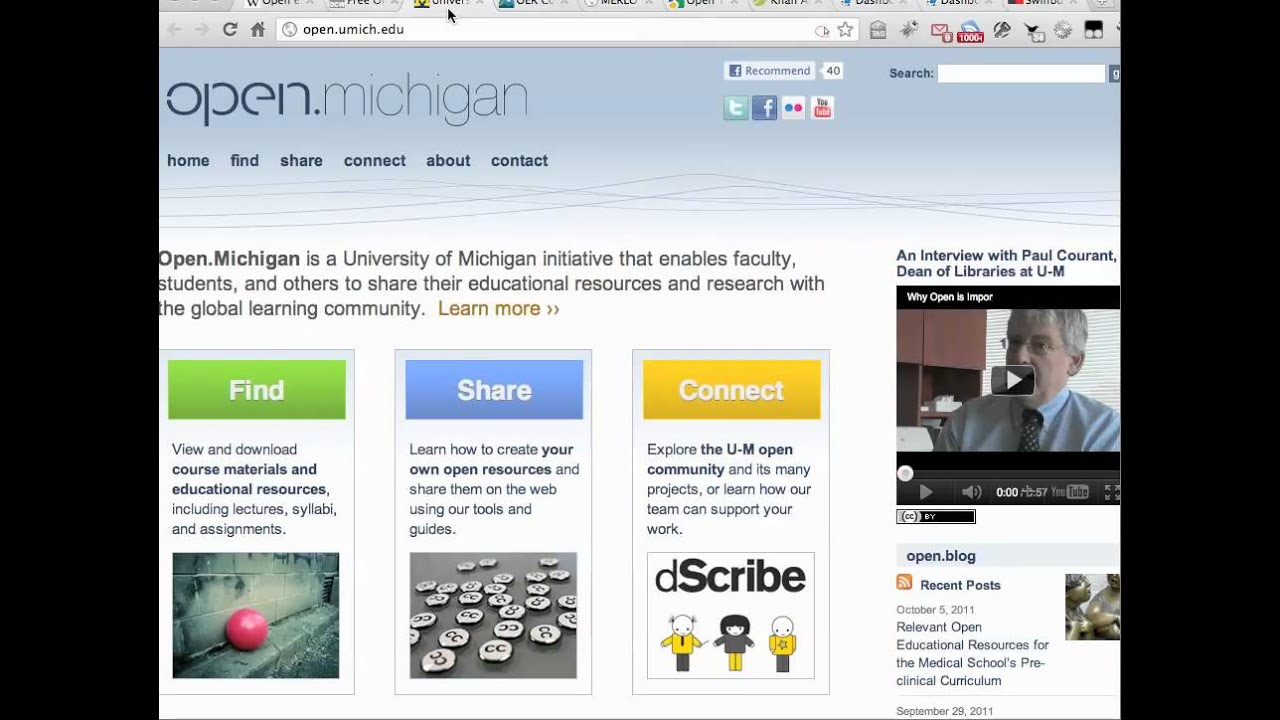1280x720 pixels.
Task: Click the browser forward arrow
Action: click(x=202, y=29)
